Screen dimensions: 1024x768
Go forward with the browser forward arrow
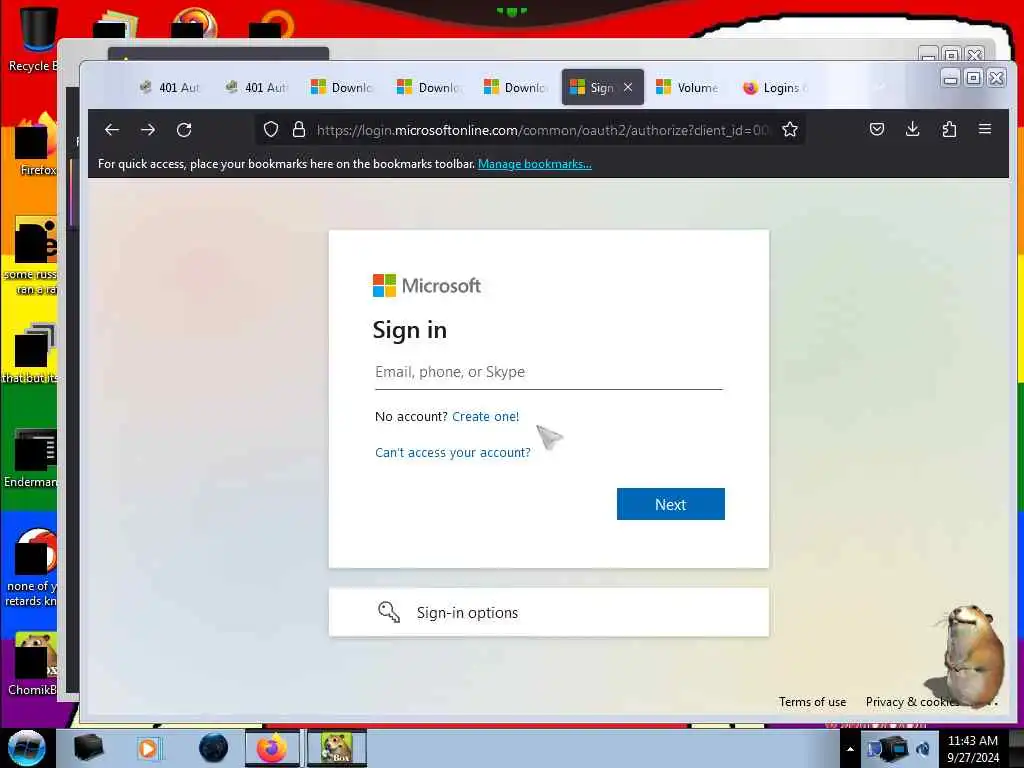pos(148,130)
